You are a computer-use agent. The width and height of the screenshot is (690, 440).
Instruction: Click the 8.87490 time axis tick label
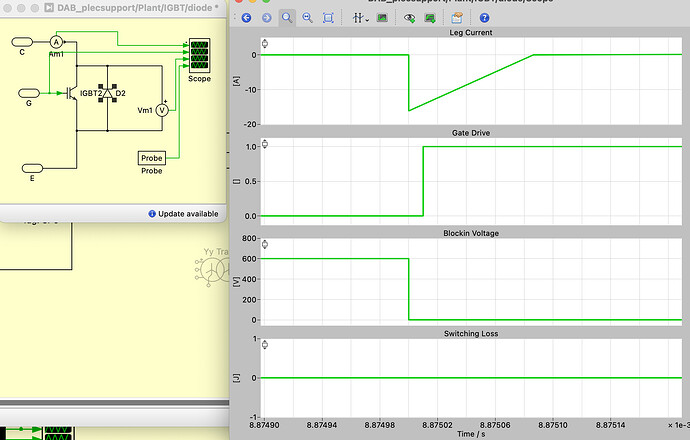click(264, 425)
